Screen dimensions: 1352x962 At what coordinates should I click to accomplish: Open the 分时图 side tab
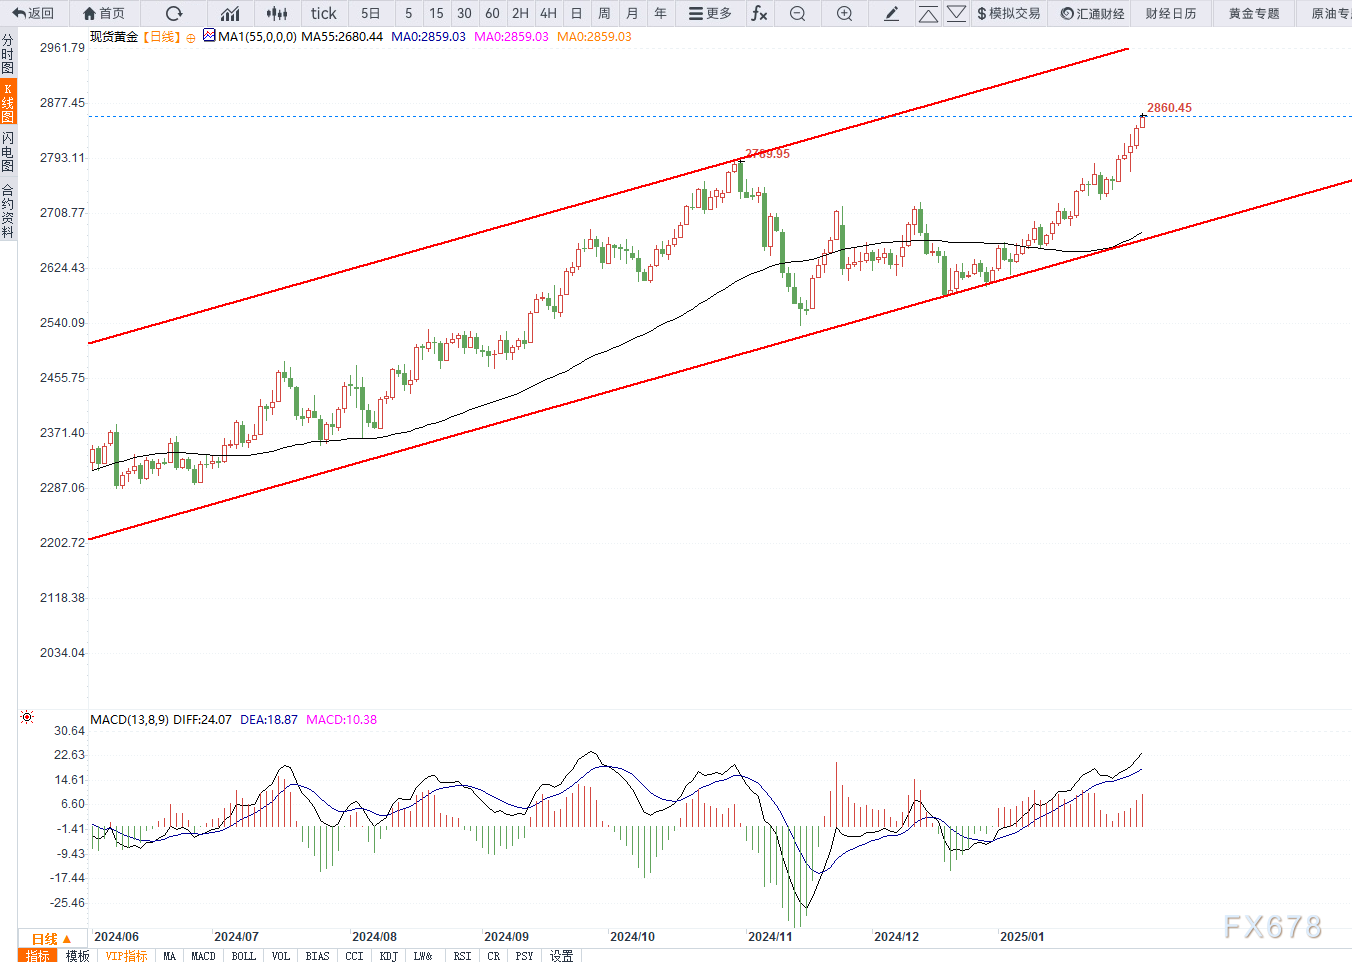pos(8,54)
